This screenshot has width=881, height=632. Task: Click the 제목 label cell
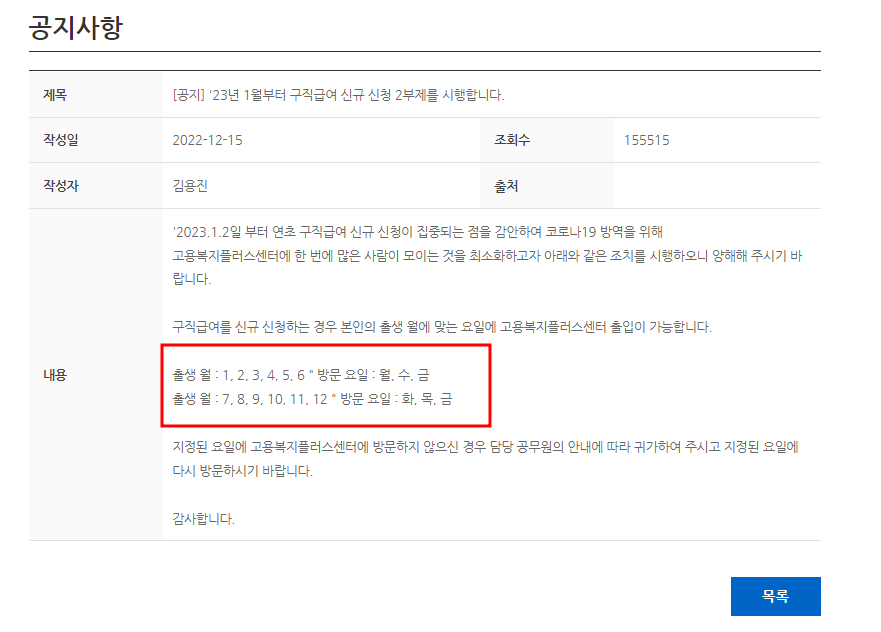click(x=96, y=94)
